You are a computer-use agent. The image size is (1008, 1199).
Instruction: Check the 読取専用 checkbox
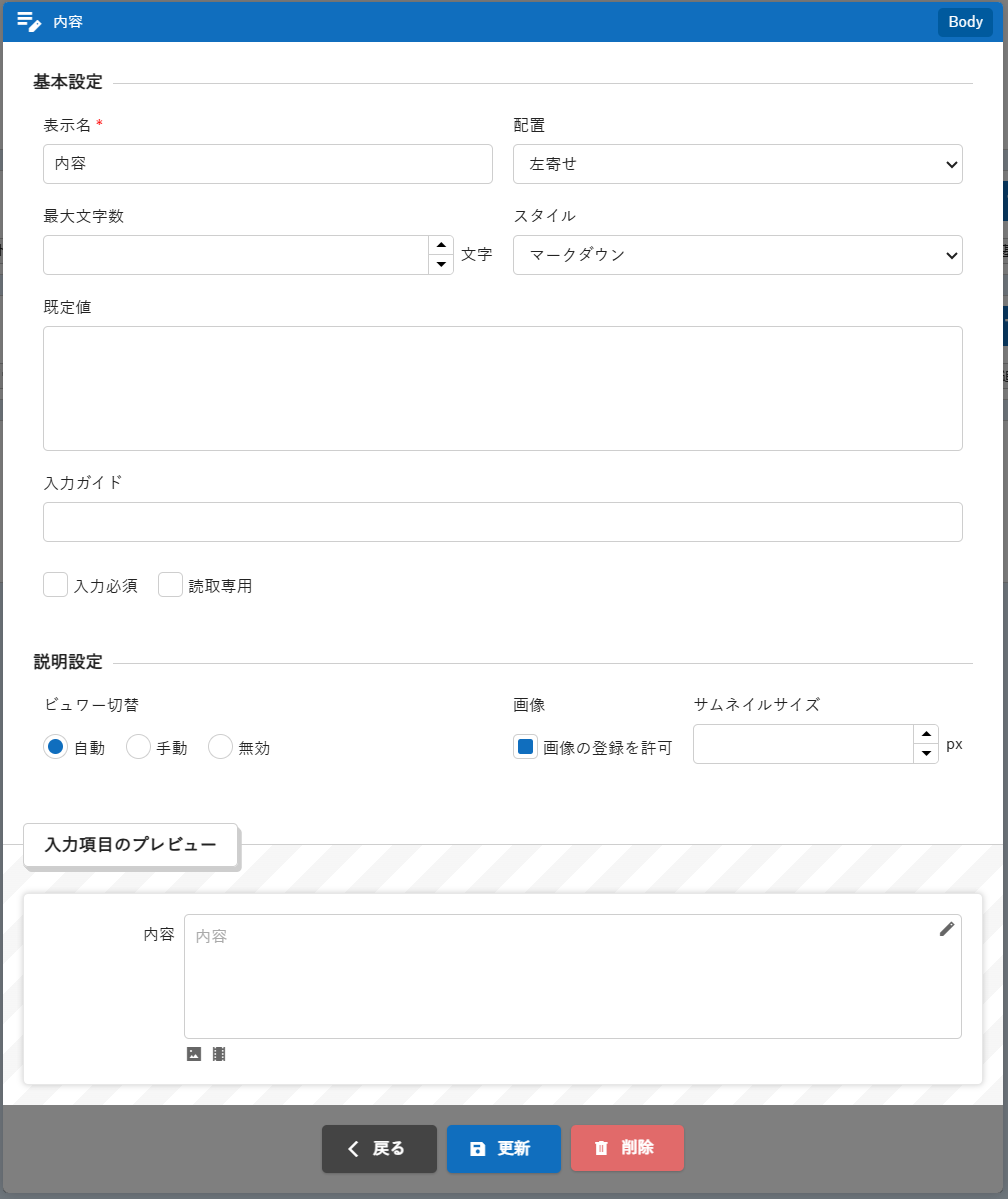coord(171,585)
